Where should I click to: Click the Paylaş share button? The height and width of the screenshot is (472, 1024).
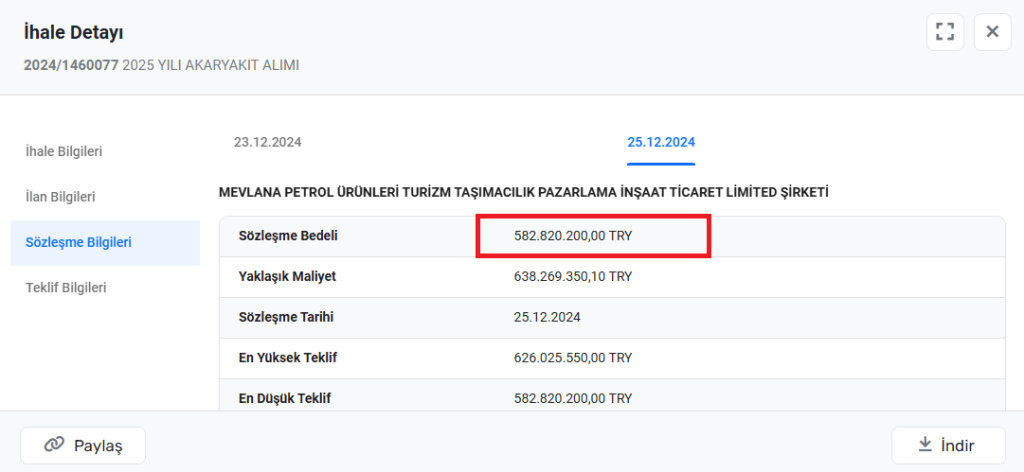click(x=83, y=446)
